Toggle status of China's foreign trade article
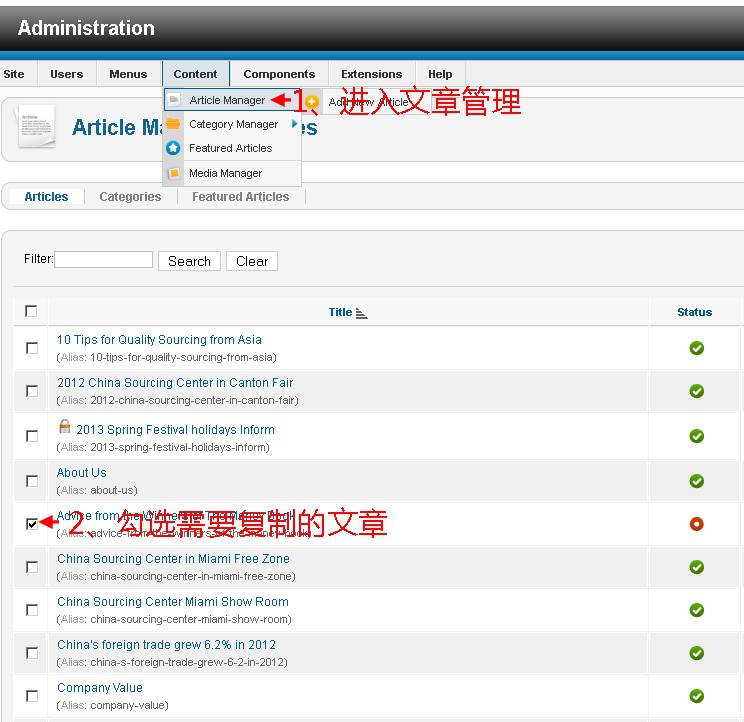 coord(696,653)
